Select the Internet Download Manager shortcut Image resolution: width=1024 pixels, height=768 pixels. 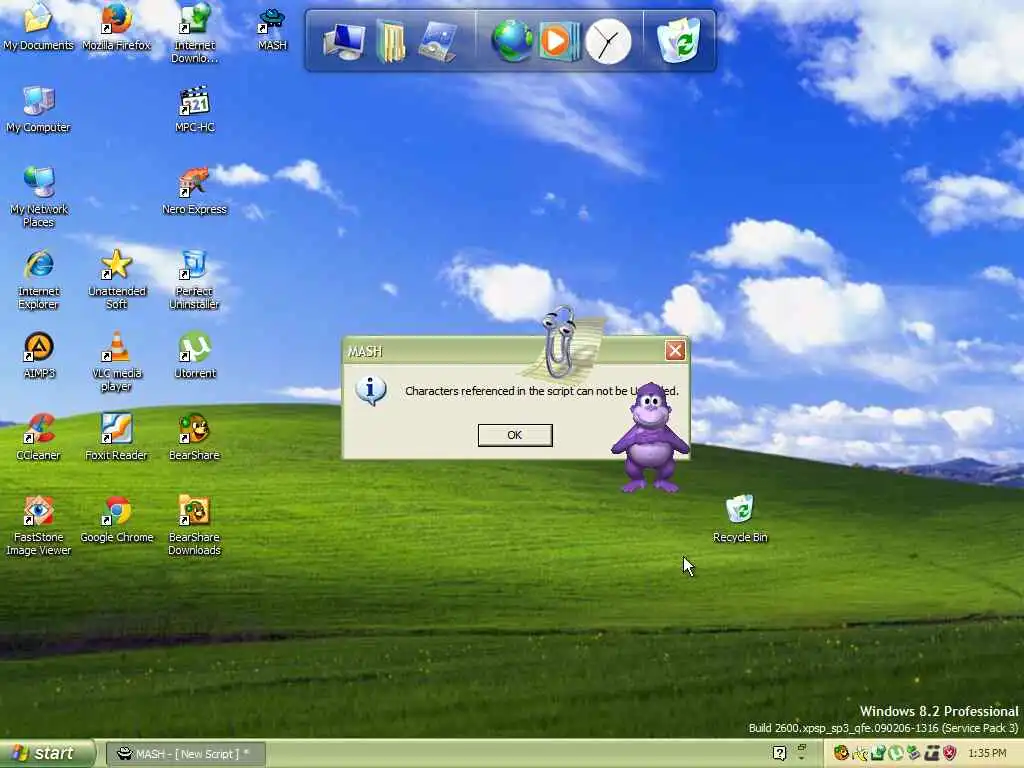coord(195,34)
